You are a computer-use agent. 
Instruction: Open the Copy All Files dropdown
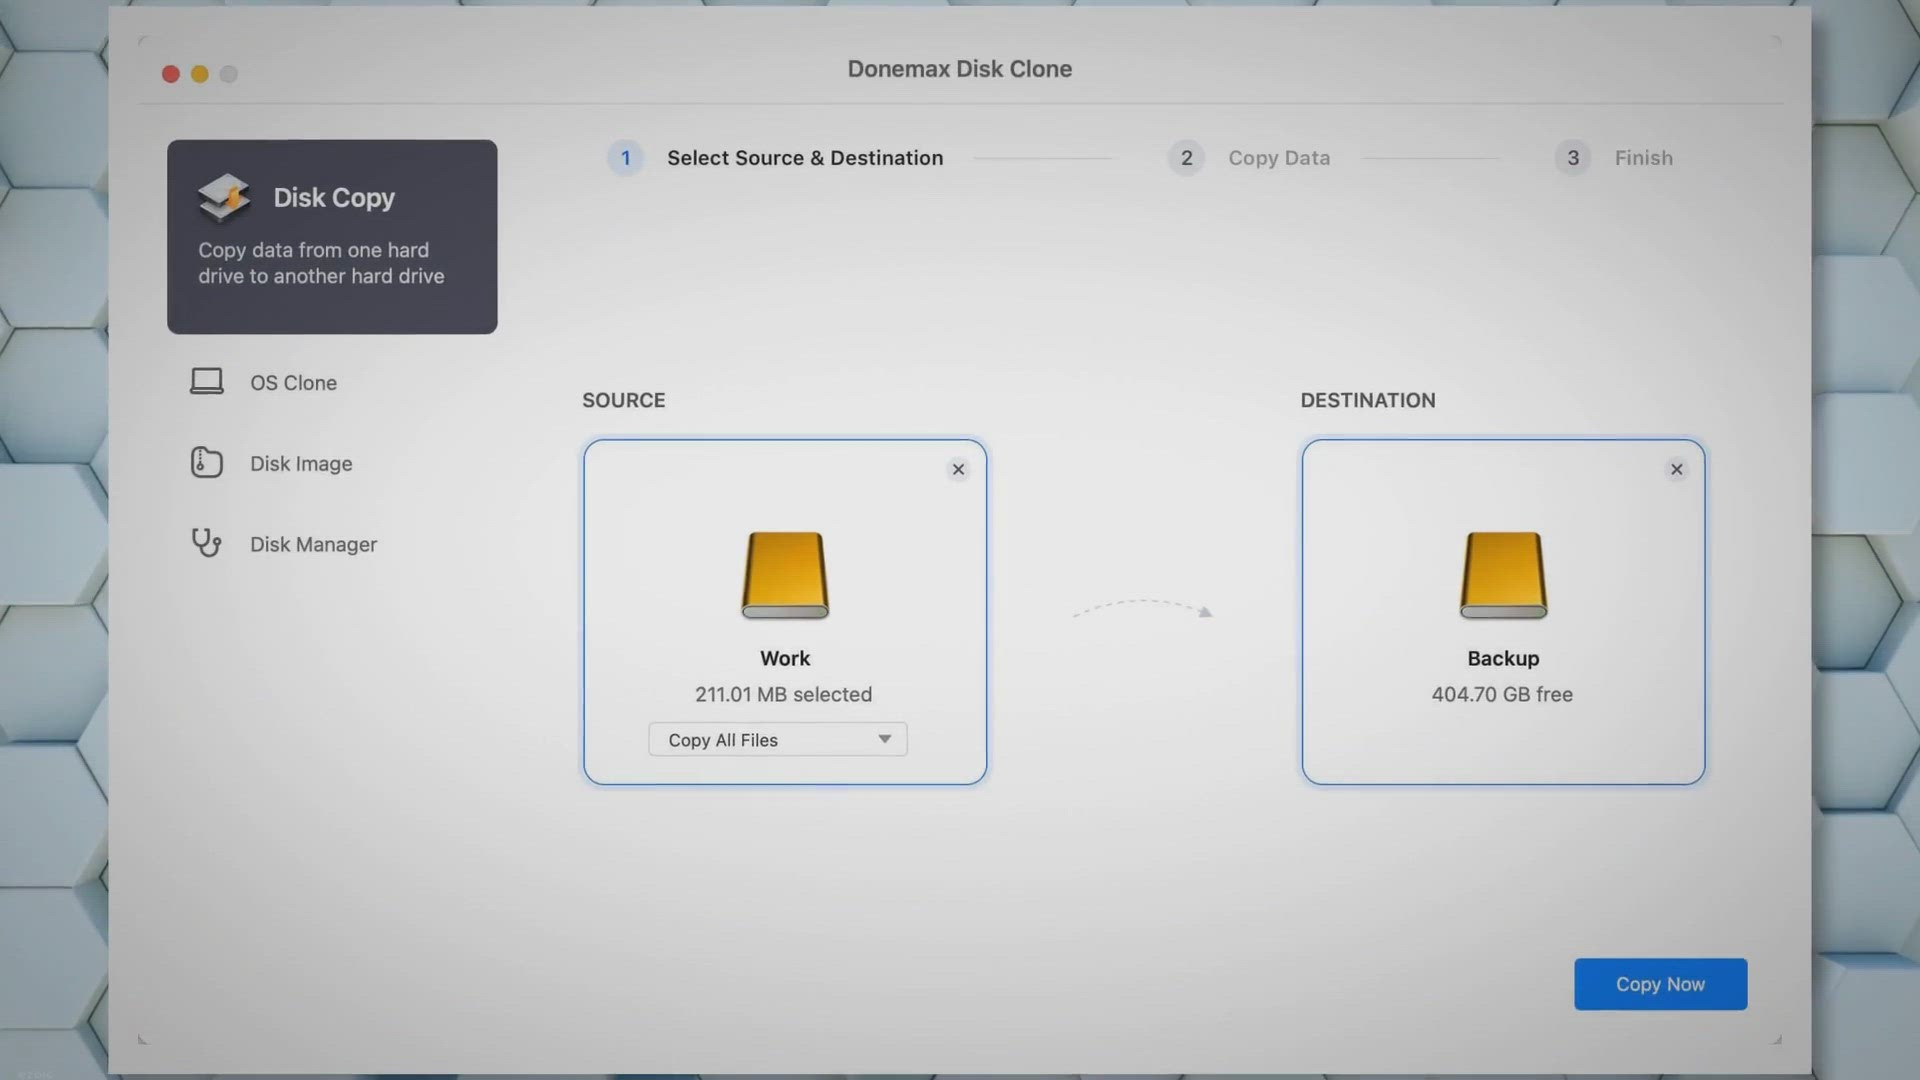pyautogui.click(x=778, y=739)
